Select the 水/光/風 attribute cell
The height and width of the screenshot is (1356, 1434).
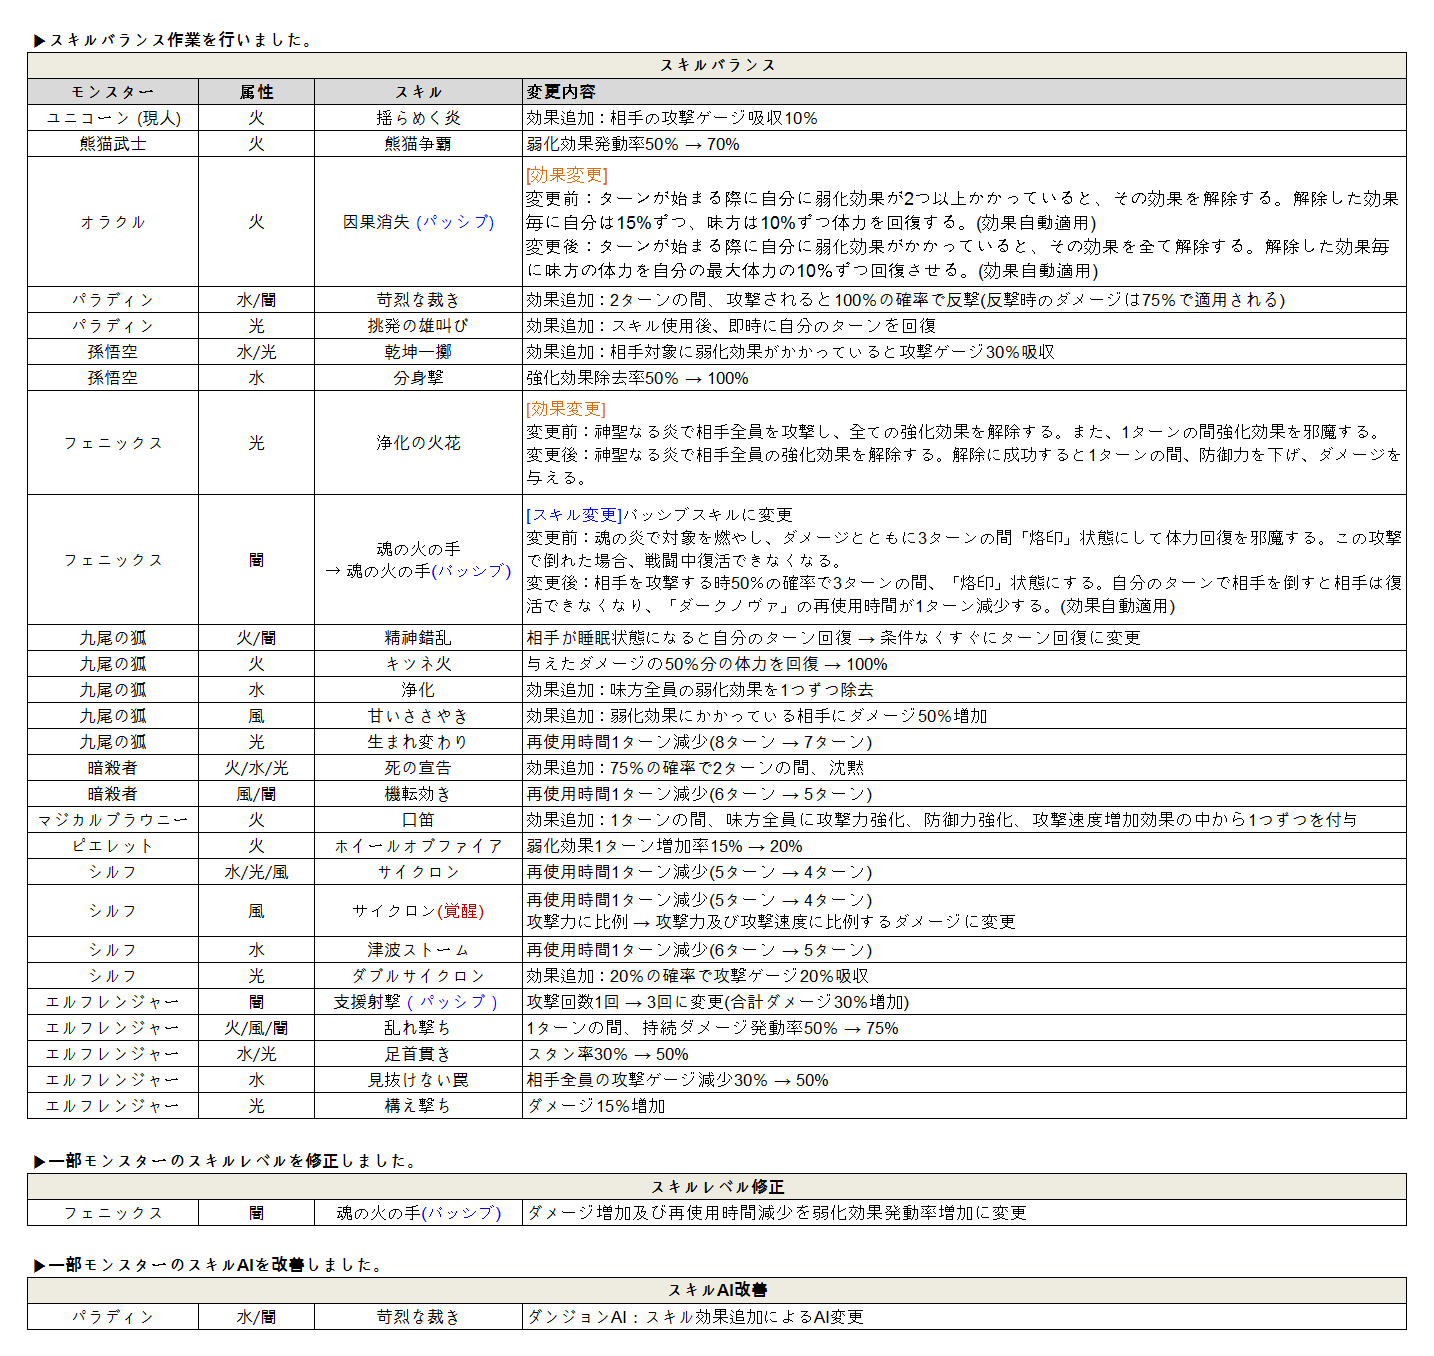(x=256, y=872)
